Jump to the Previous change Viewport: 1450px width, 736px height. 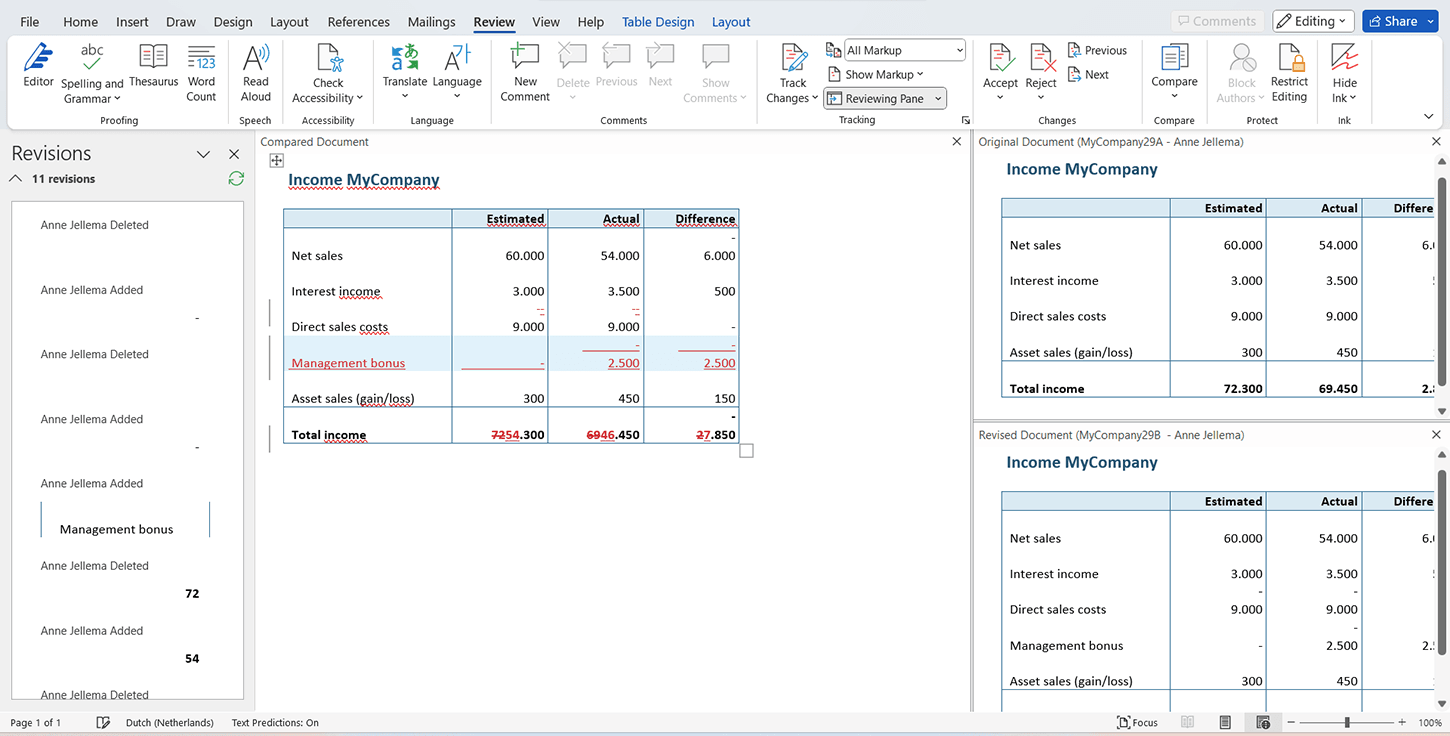1097,49
